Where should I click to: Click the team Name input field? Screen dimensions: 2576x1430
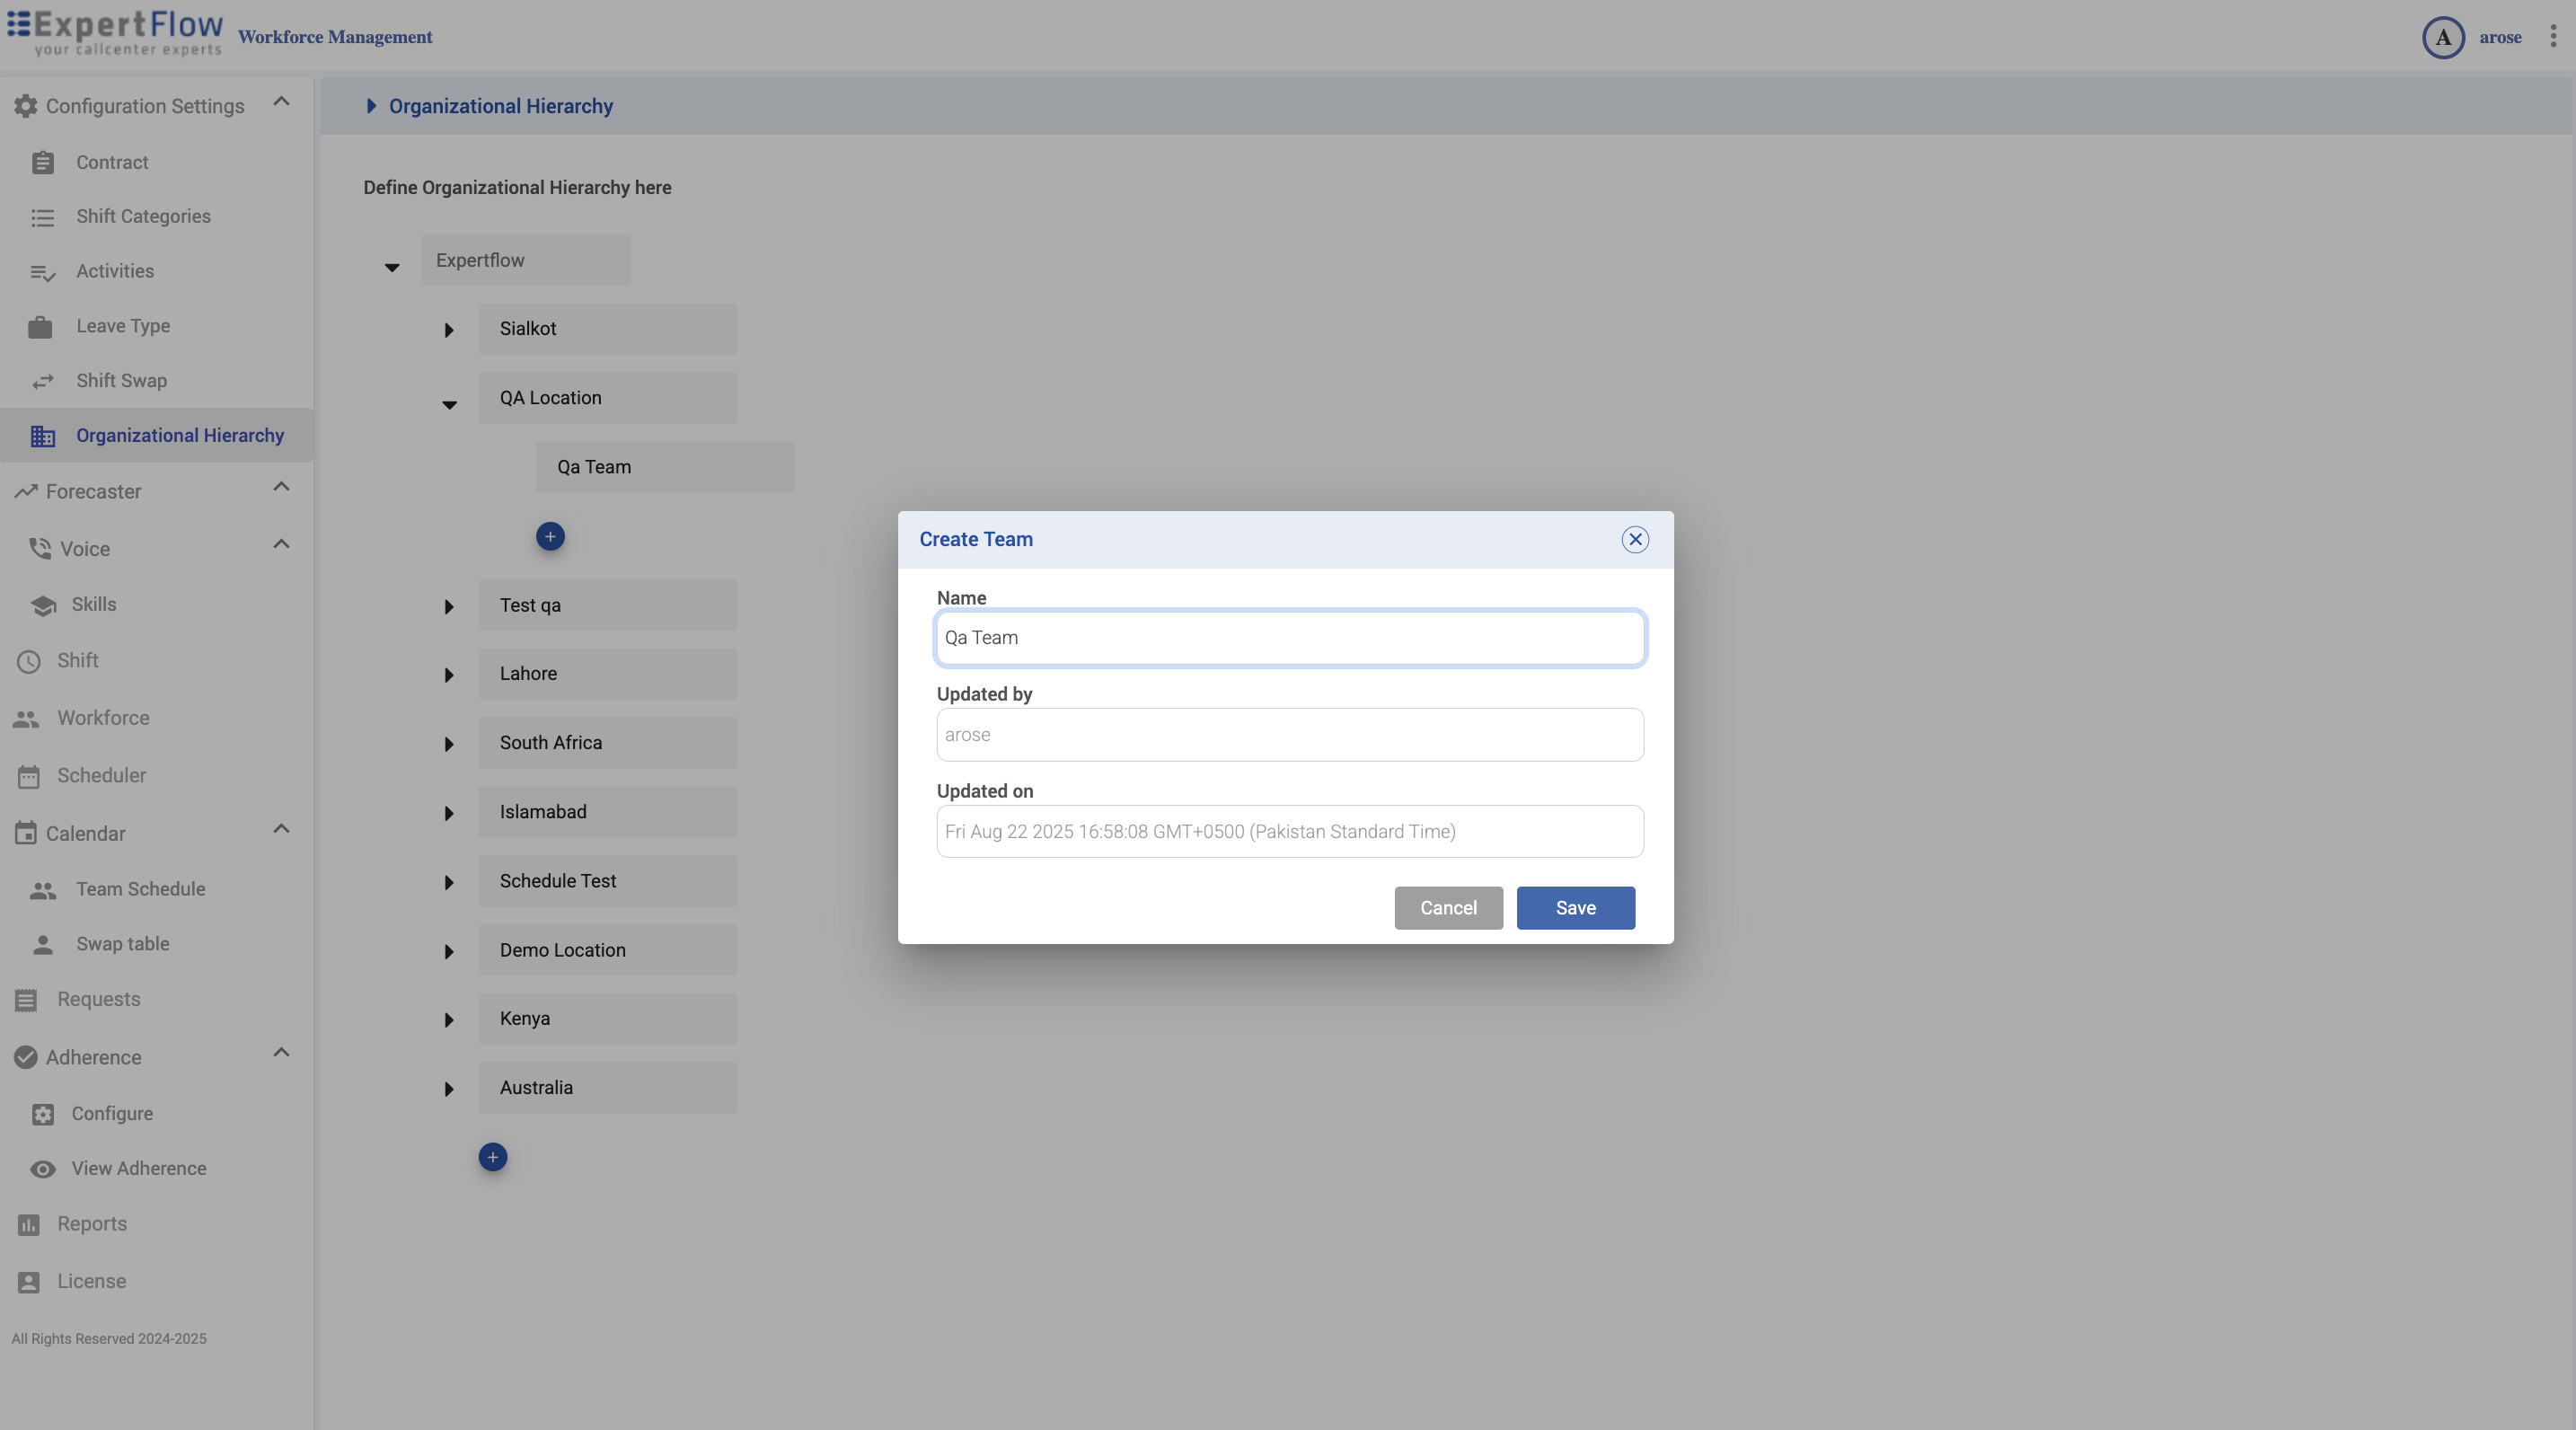1290,638
